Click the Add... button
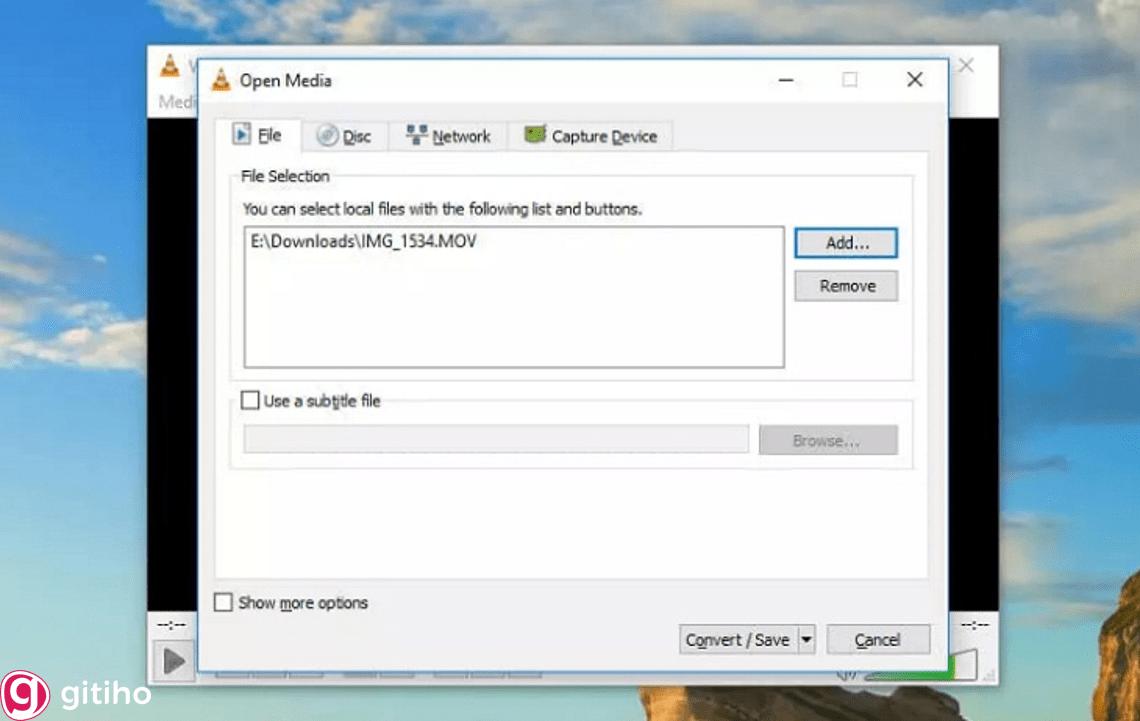This screenshot has width=1140, height=721. point(845,243)
